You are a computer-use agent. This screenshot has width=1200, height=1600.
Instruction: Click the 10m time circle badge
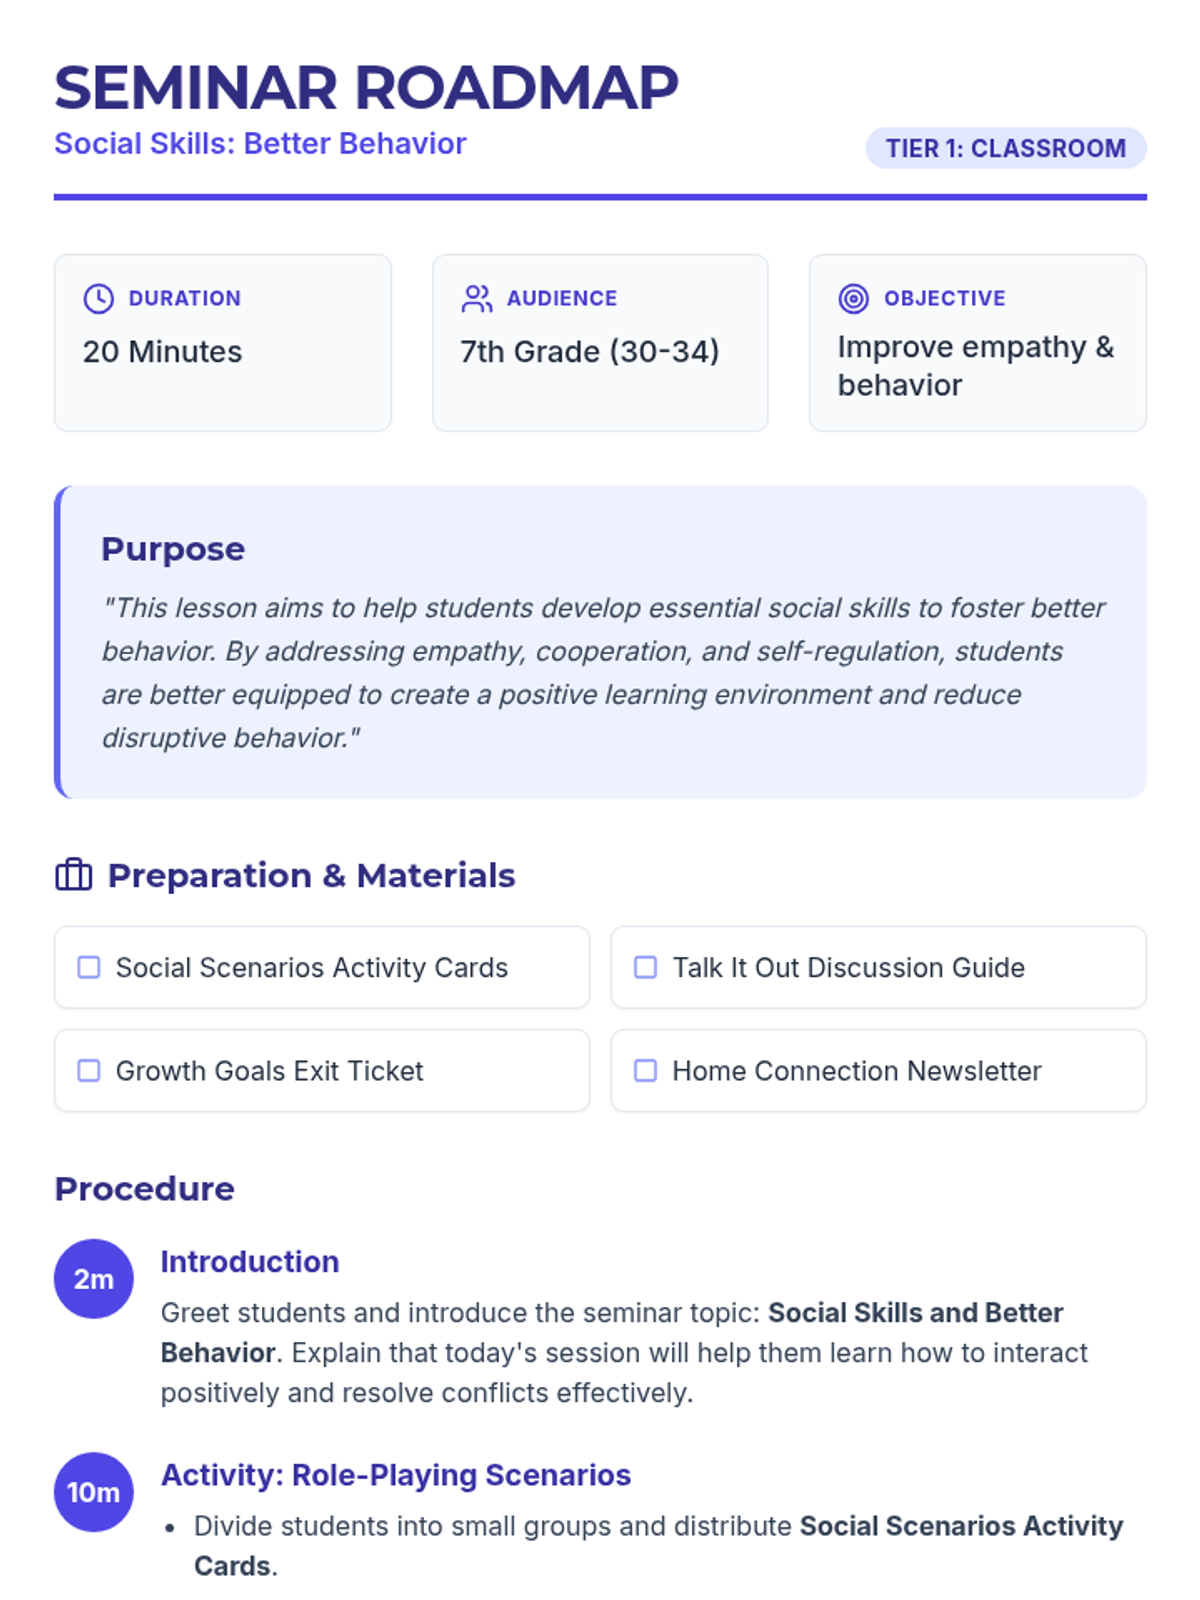point(94,1492)
